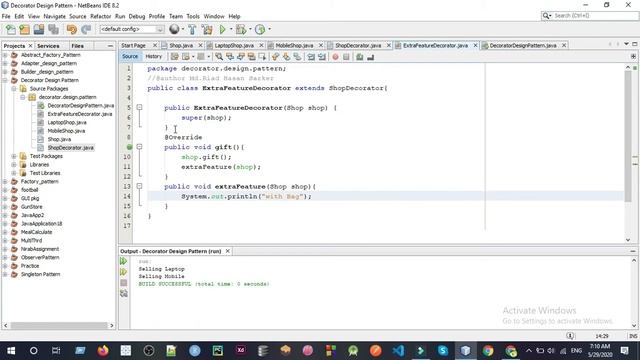640x360 pixels.
Task: Collapse the extraFeature method fold at line 13
Action: [x=140, y=186]
